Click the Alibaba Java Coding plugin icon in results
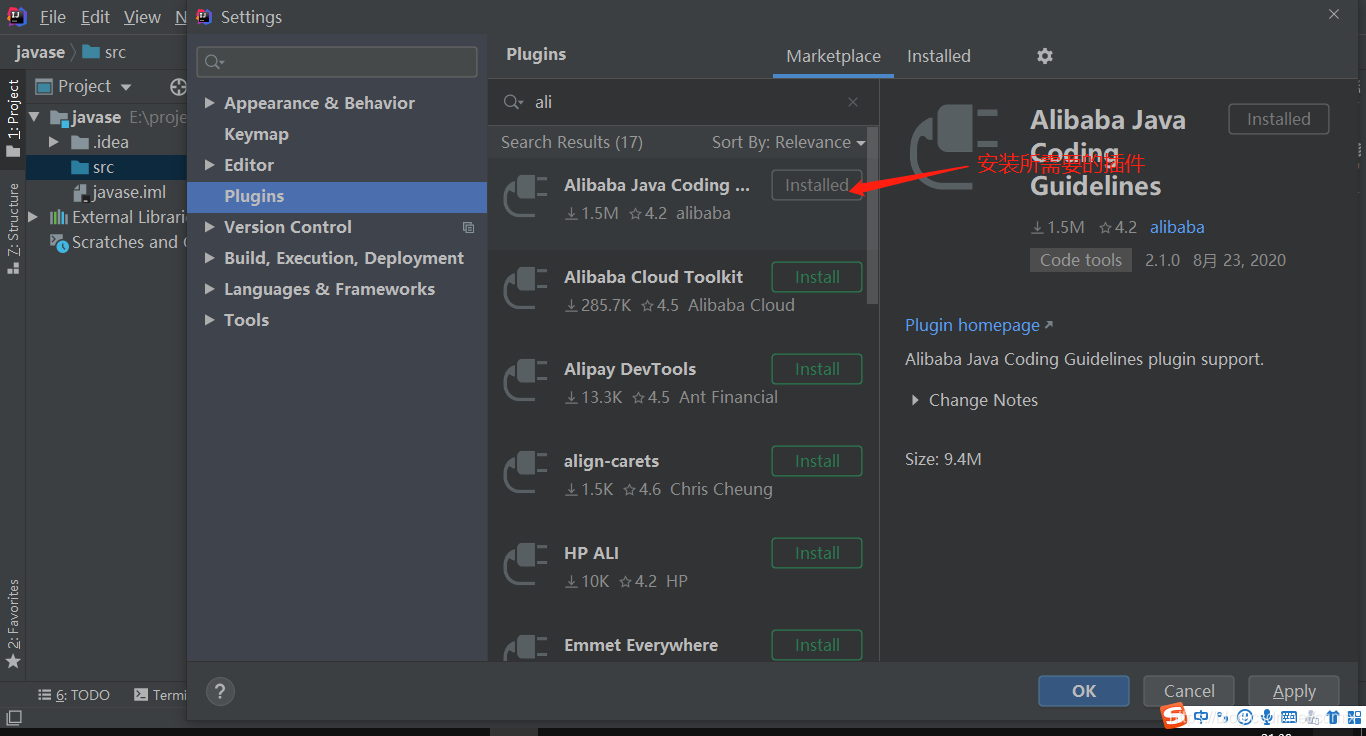 pos(526,198)
